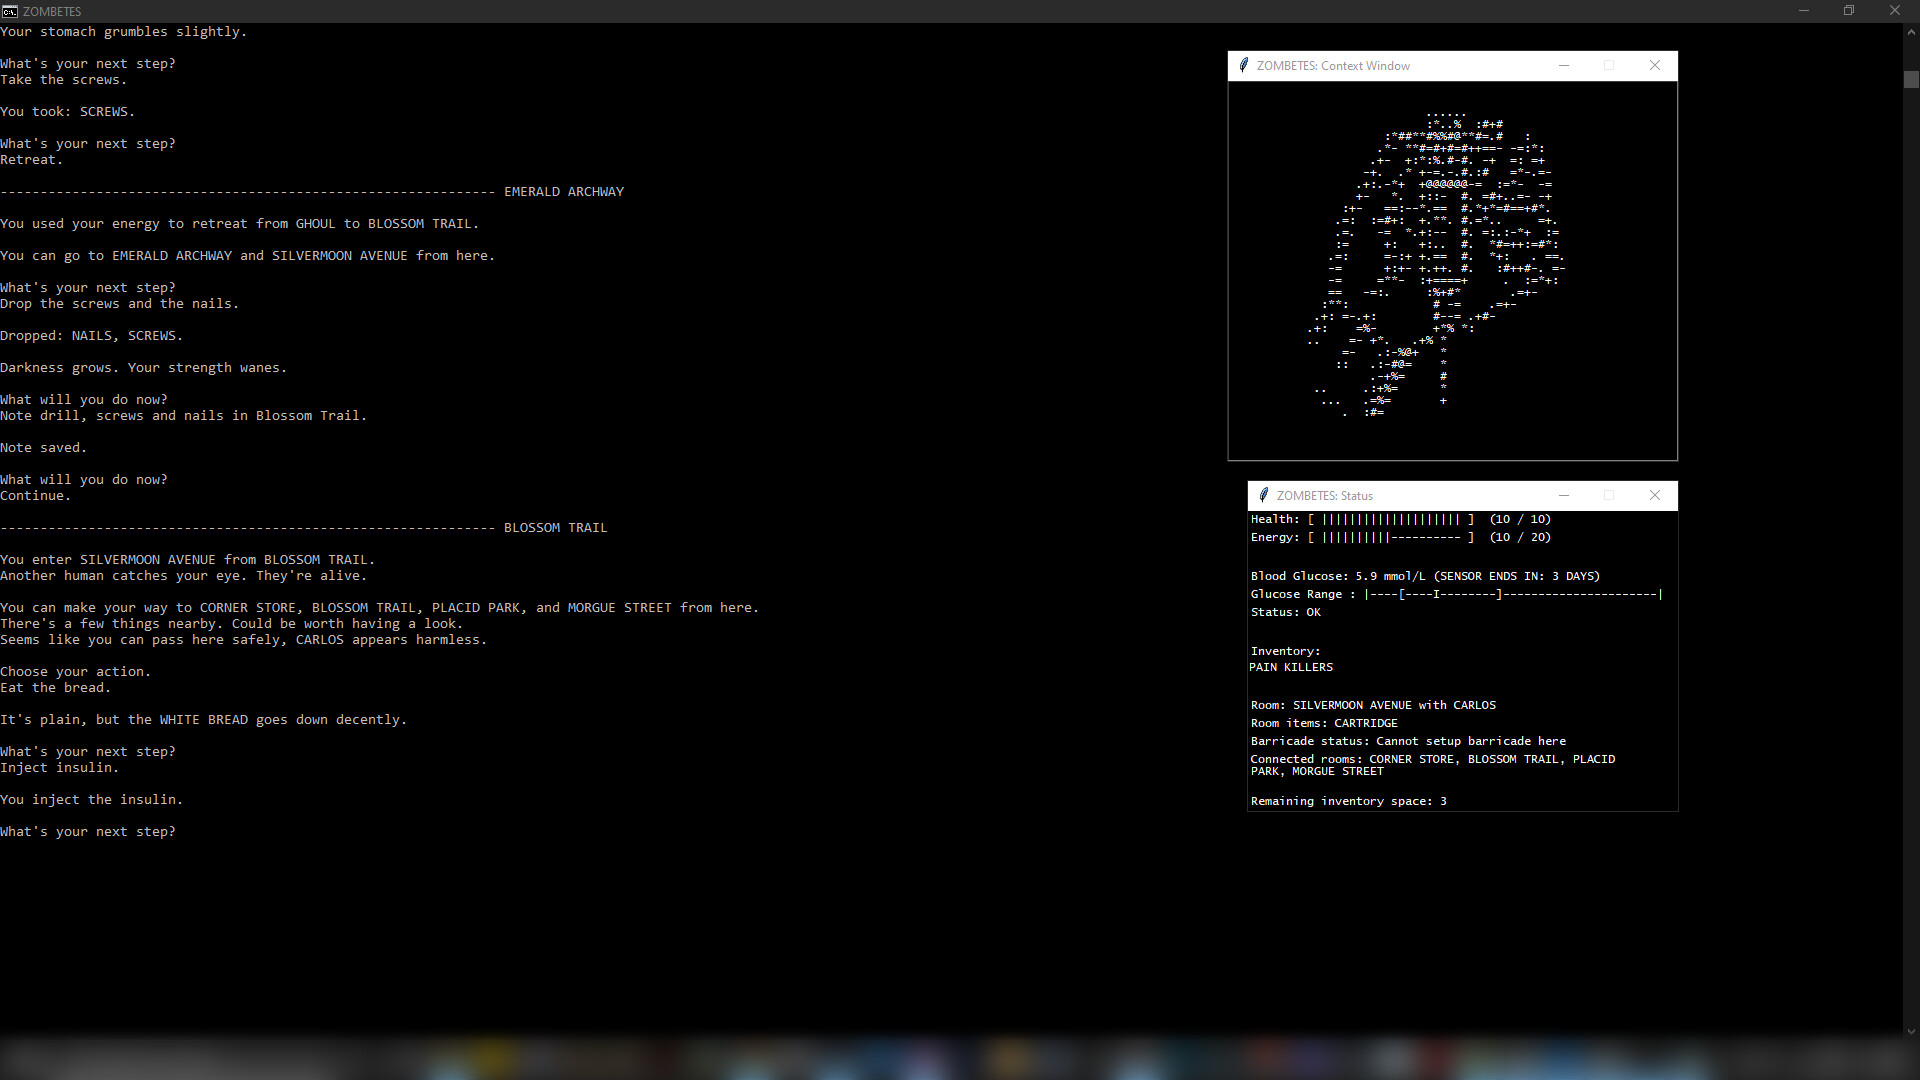This screenshot has height=1080, width=1920.
Task: Maximize the ZOMBETES Status window
Action: [1609, 495]
